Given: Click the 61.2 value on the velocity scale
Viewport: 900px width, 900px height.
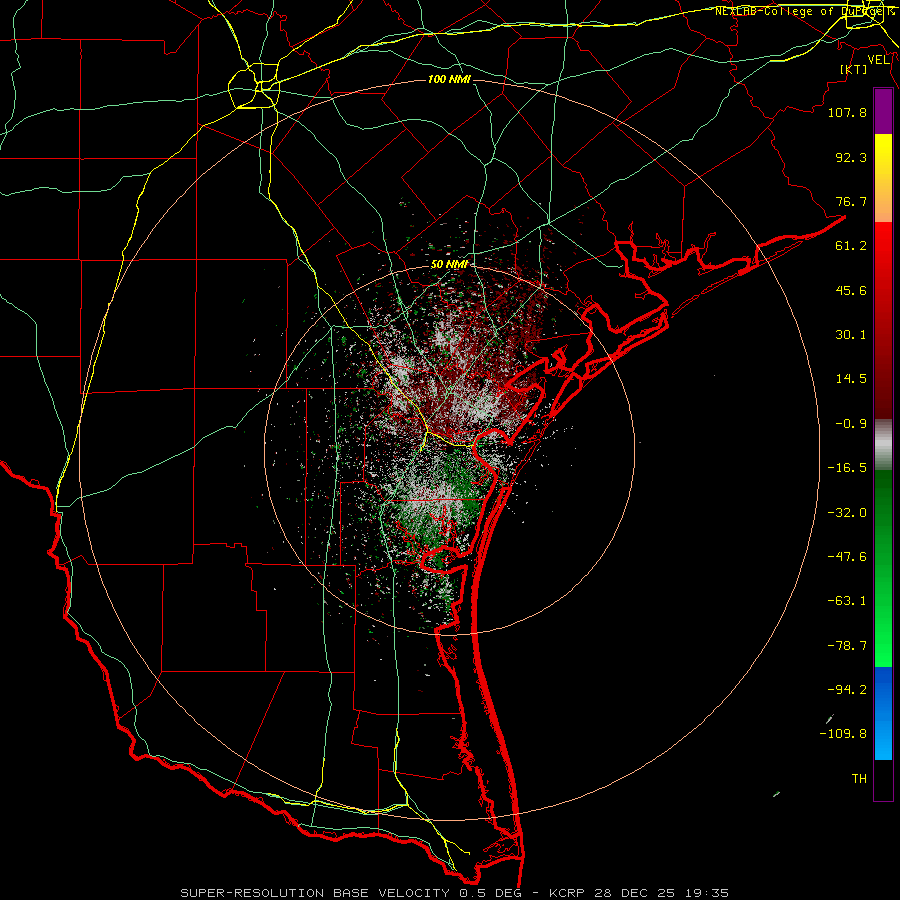Looking at the screenshot, I should [x=851, y=246].
